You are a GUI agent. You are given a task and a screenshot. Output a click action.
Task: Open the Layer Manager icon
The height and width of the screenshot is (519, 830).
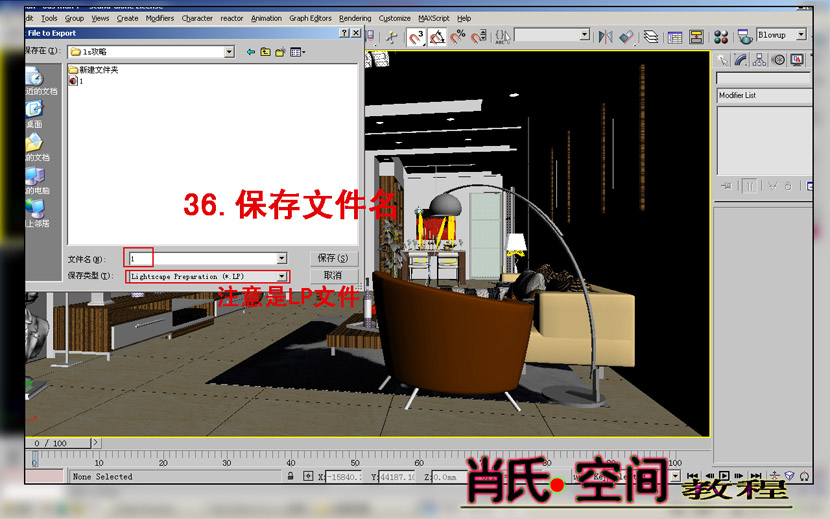(x=651, y=37)
